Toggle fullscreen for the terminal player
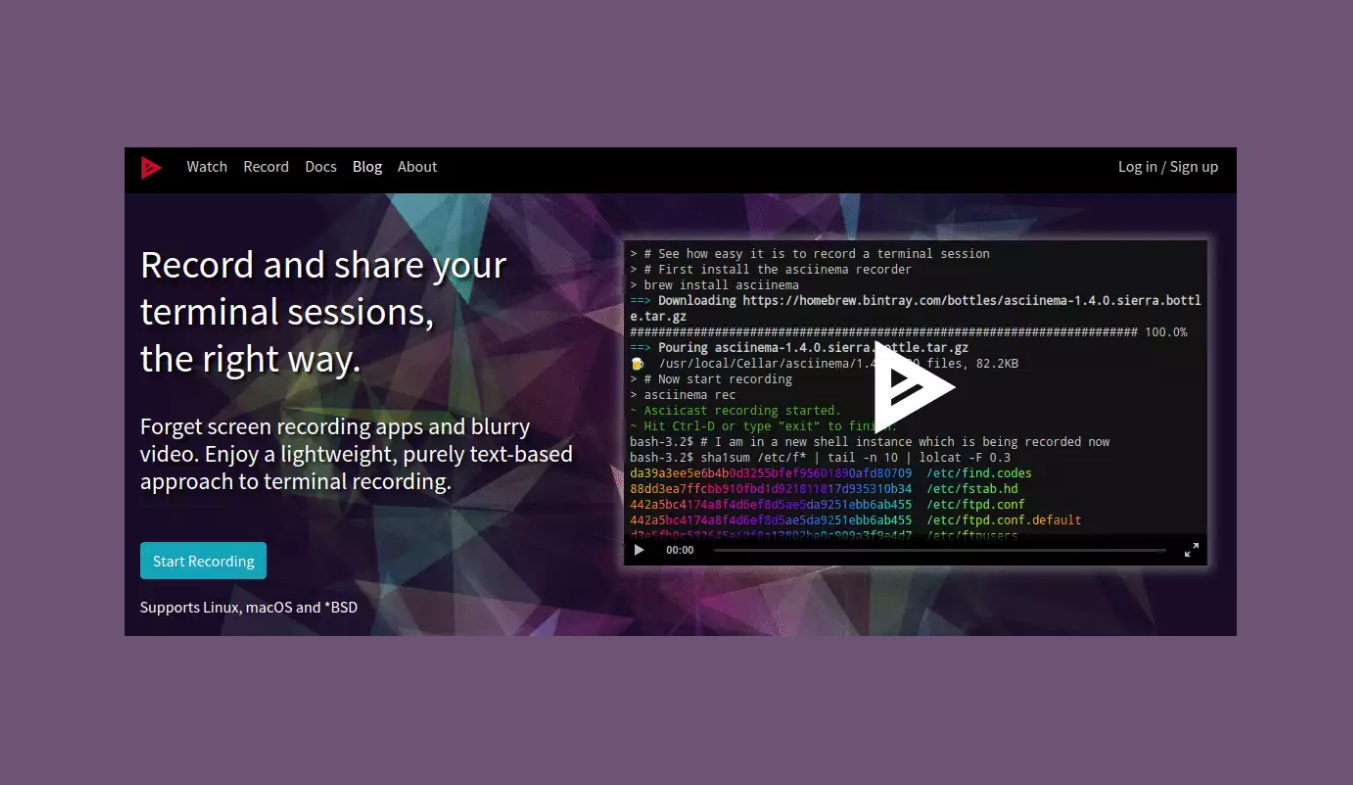Viewport: 1353px width, 785px height. click(x=1191, y=550)
